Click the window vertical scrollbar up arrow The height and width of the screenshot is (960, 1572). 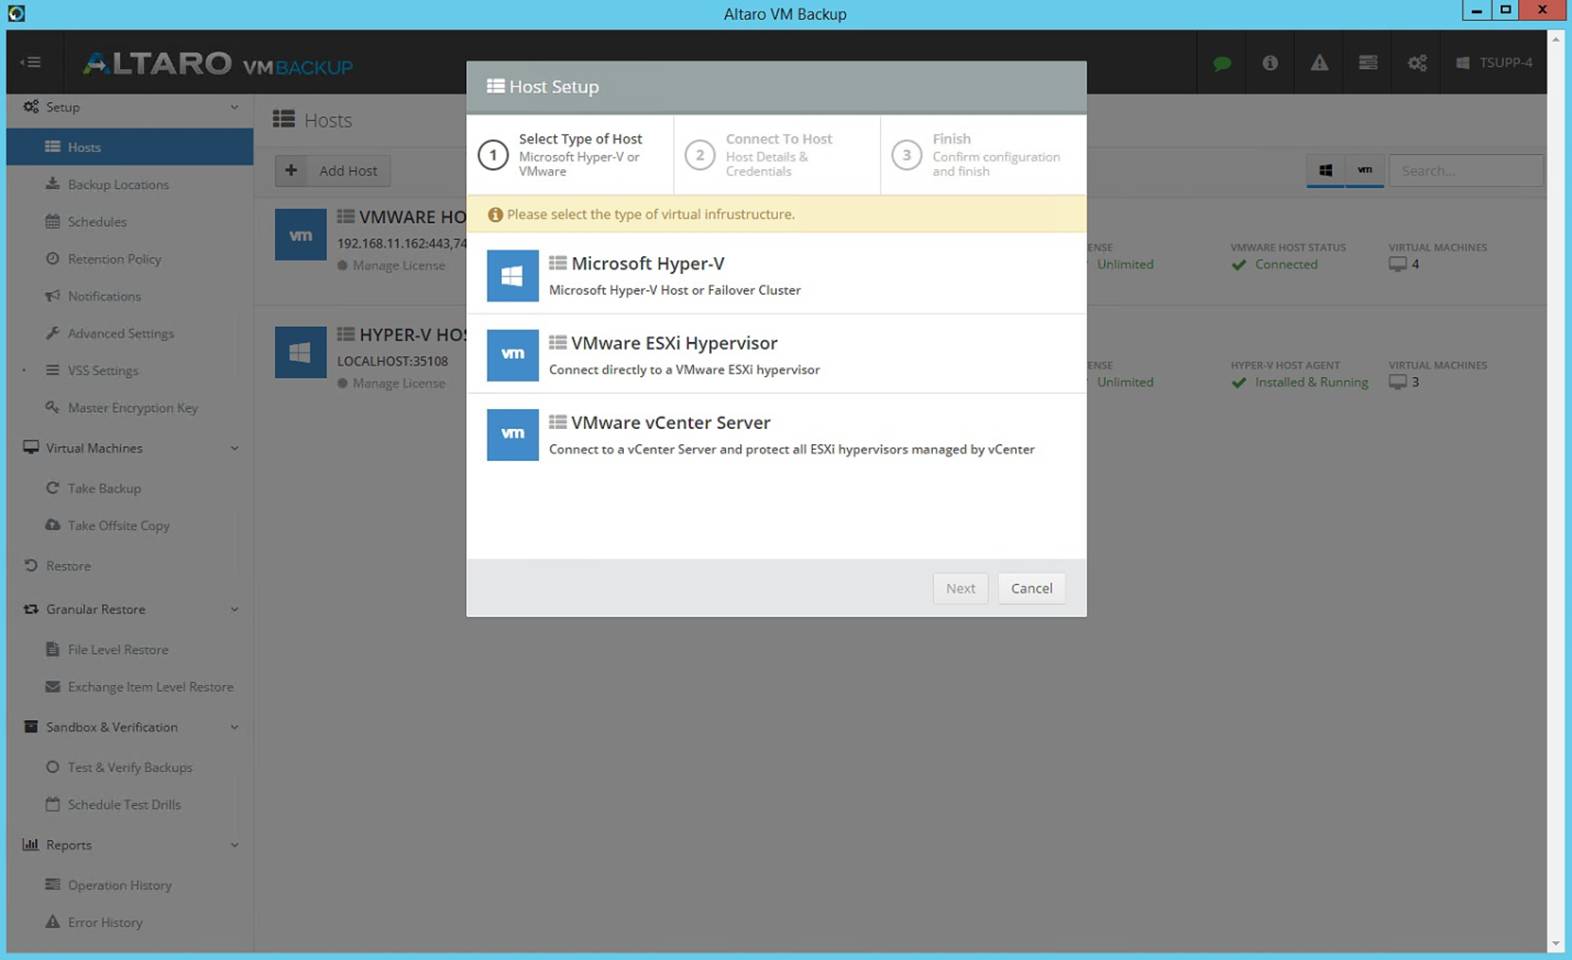[1555, 38]
